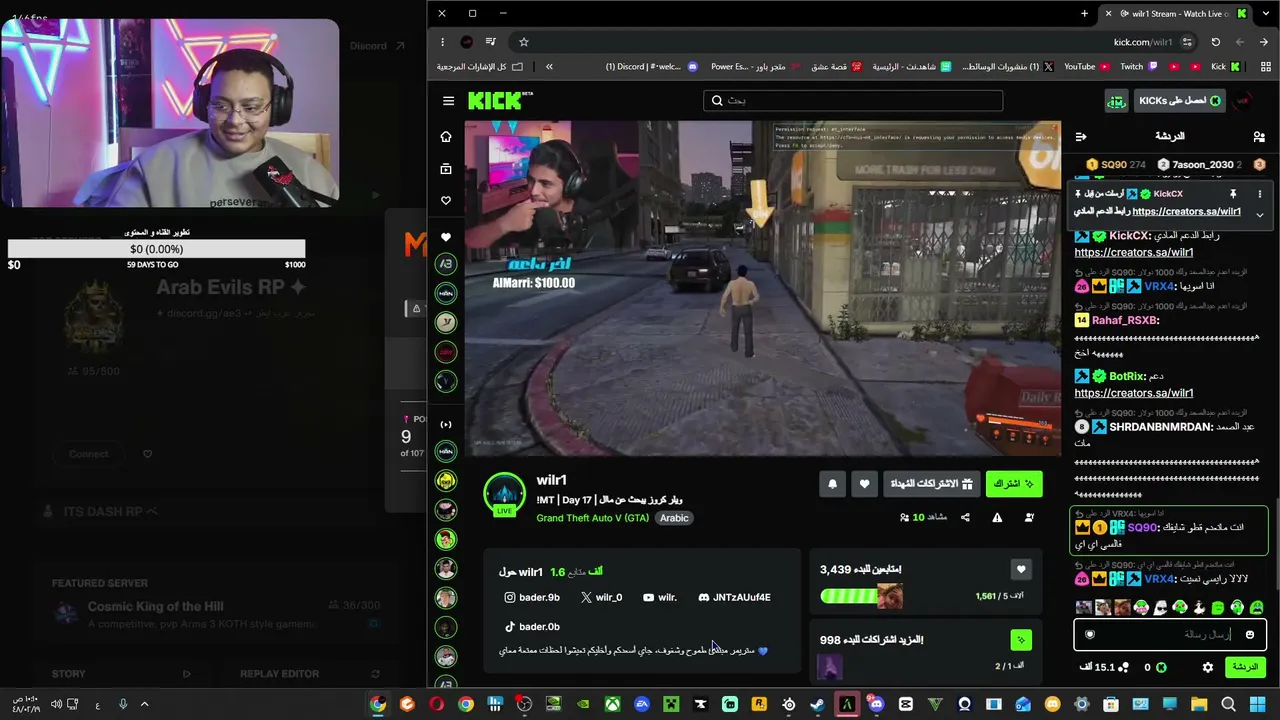Screen dimensions: 1280x720
Task: Click the person icon beside the report icon
Action: tap(1029, 517)
